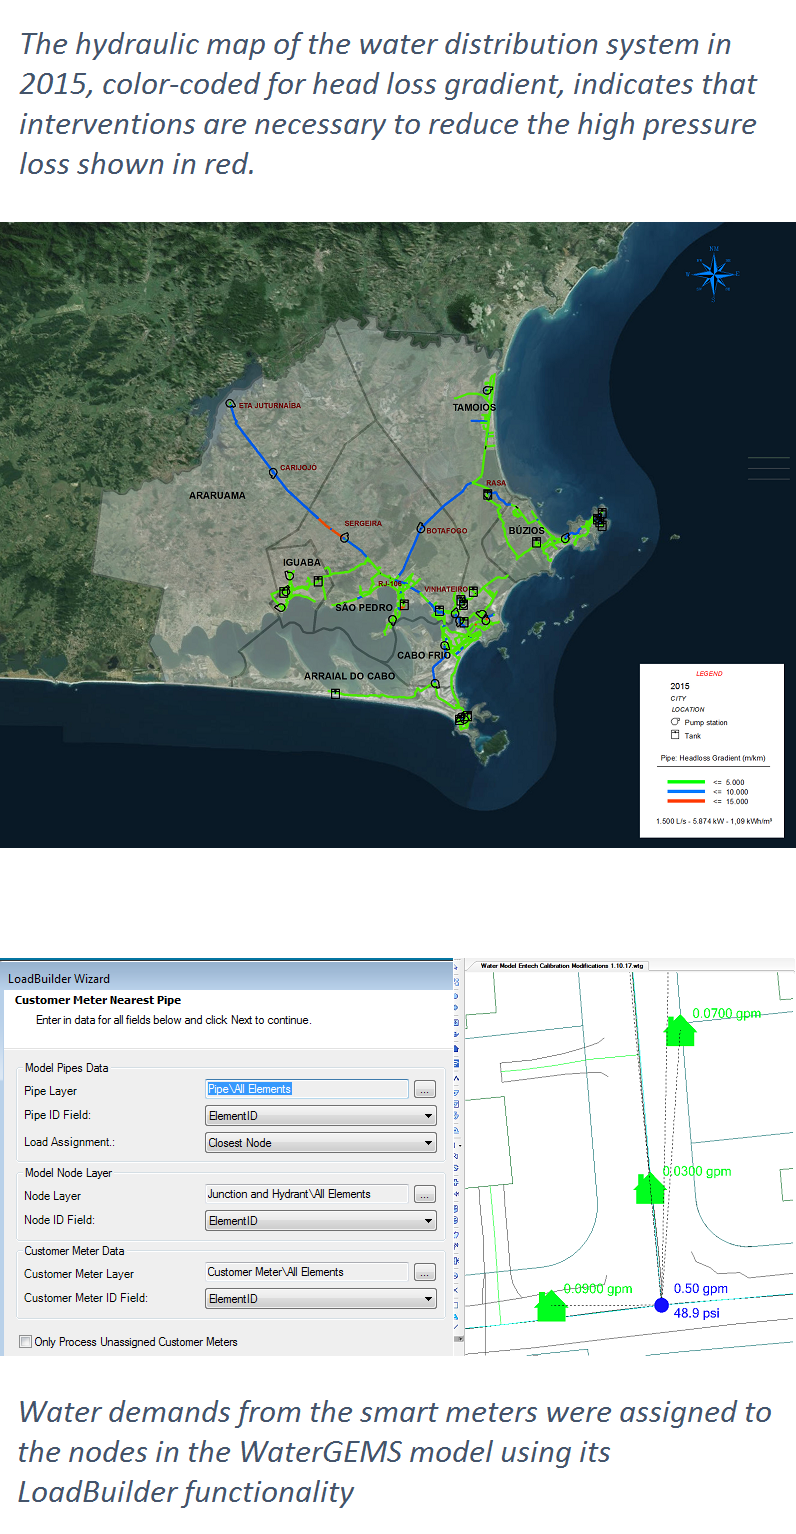This screenshot has width=796, height=1534.
Task: Enable Only Process Unassigned Customer Meters
Action: (x=25, y=1341)
